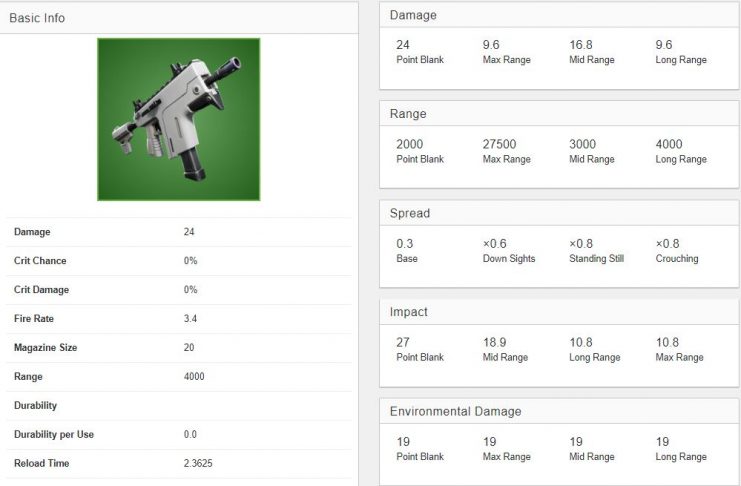Select the Magazine Size row label
Viewport: 741px width, 486px height.
click(45, 347)
